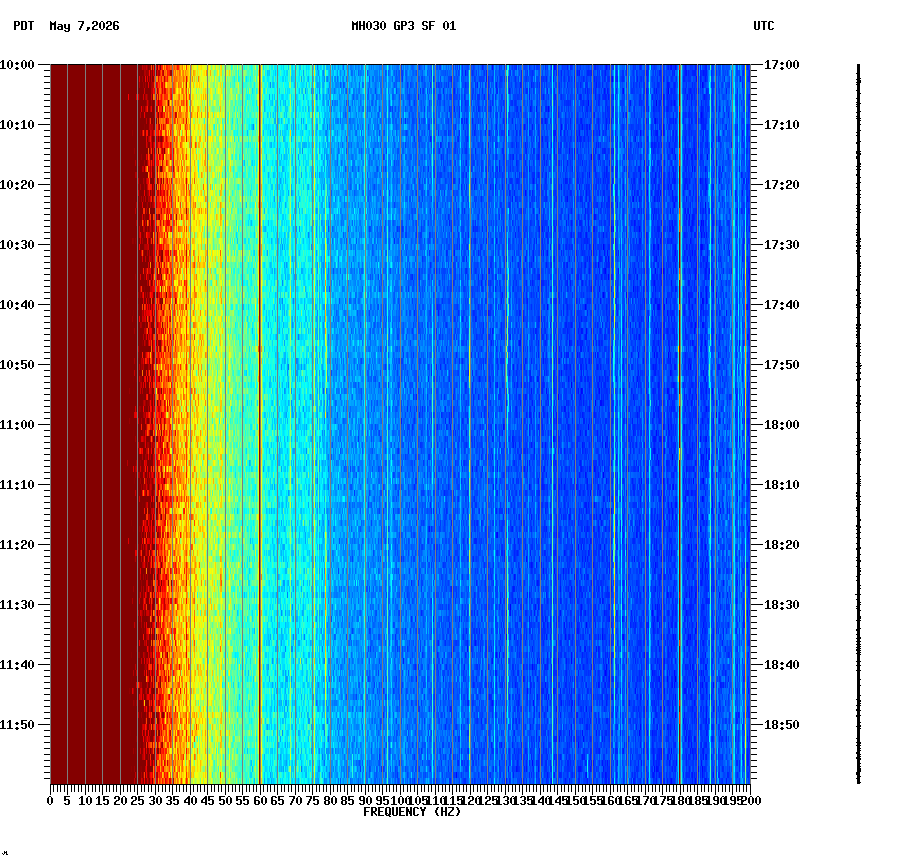Click the 45 Hz frequency tick label
The height and width of the screenshot is (864, 902).
[x=208, y=801]
